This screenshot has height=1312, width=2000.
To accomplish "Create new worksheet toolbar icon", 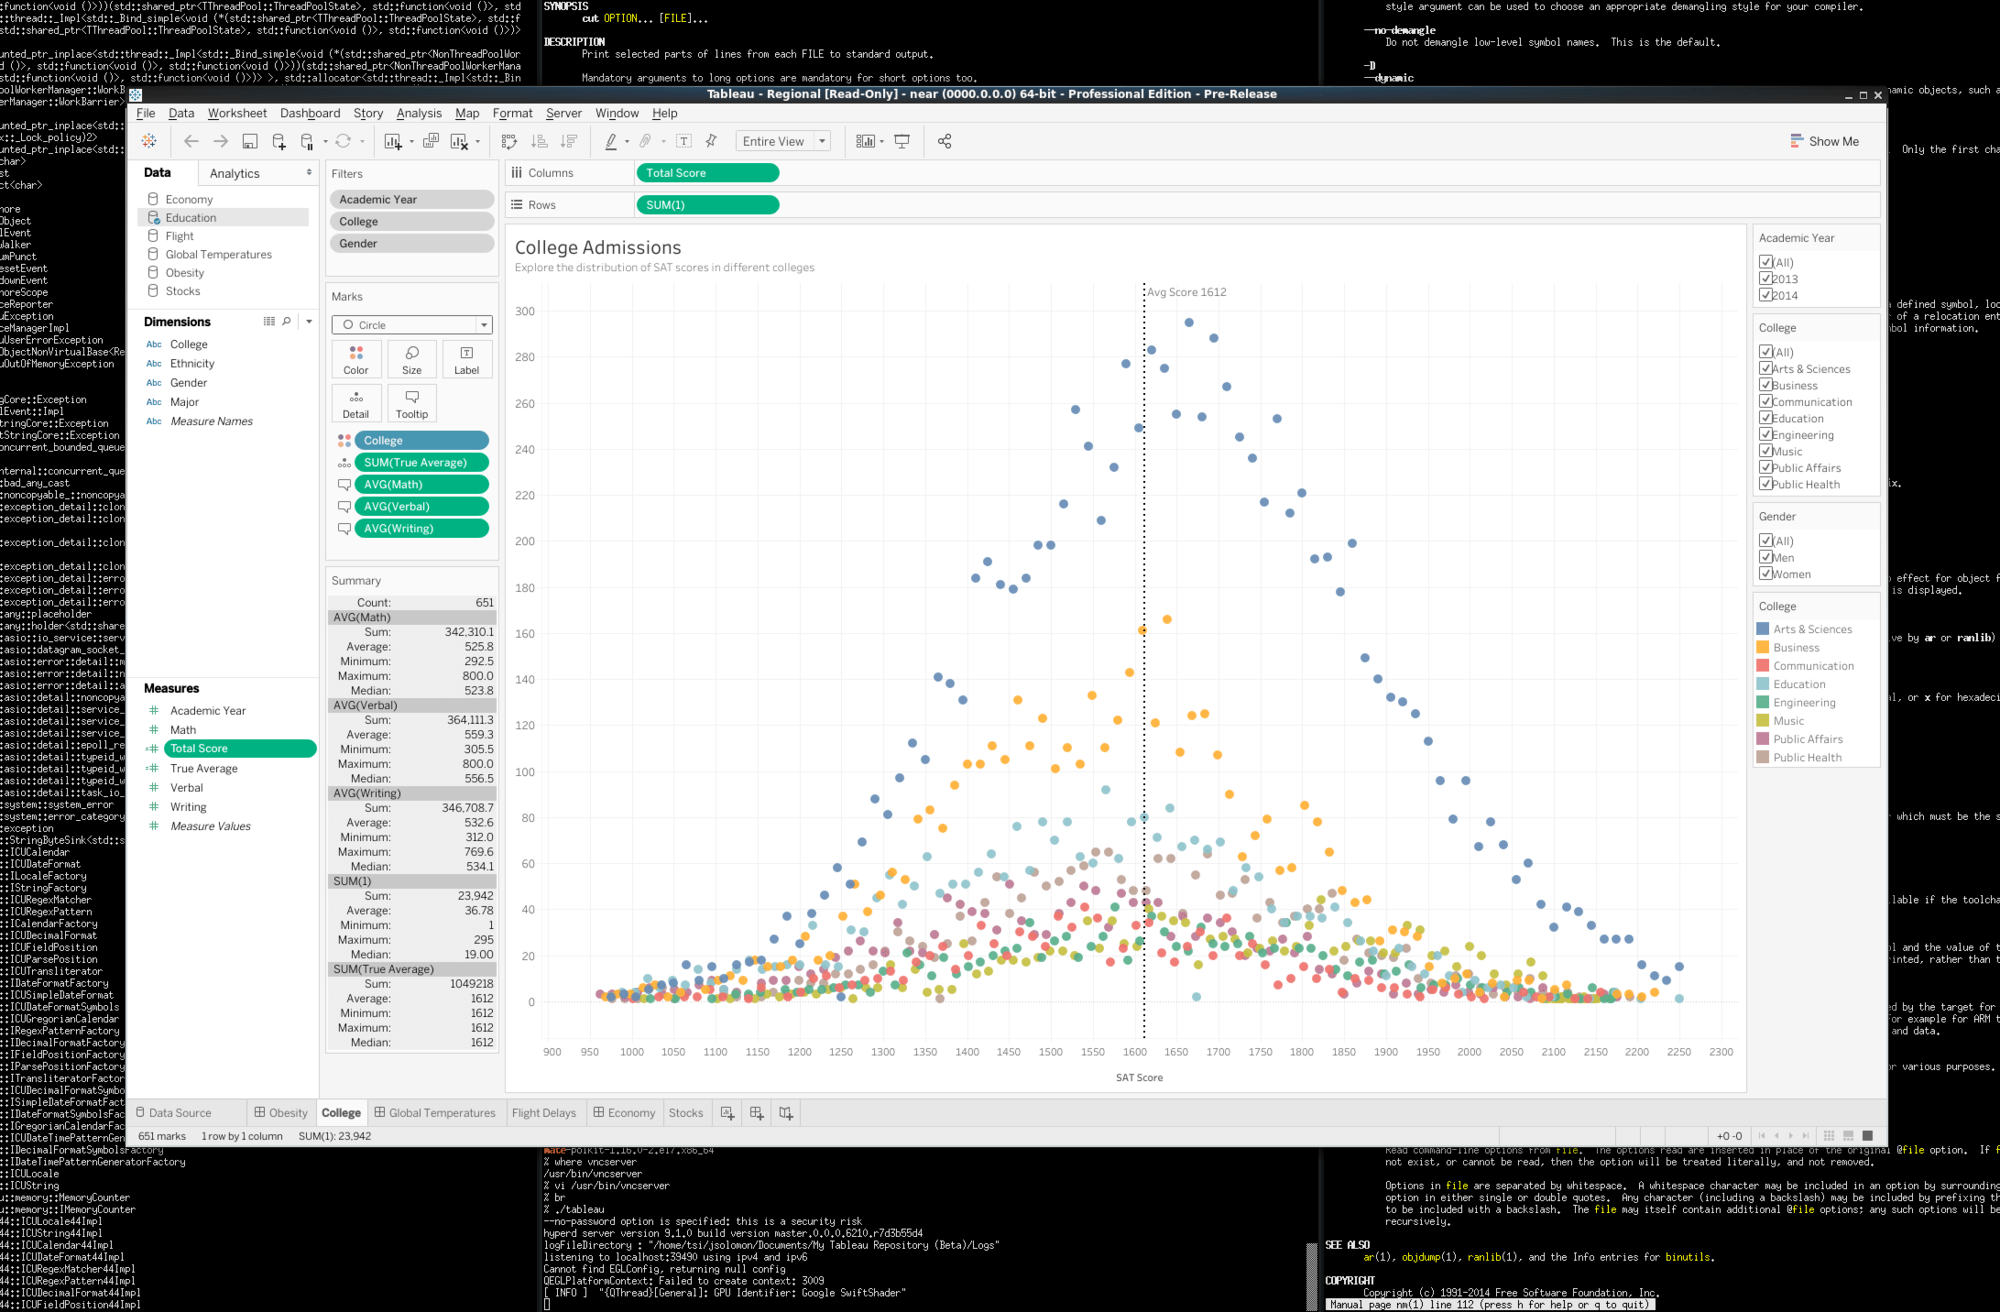I will (393, 141).
